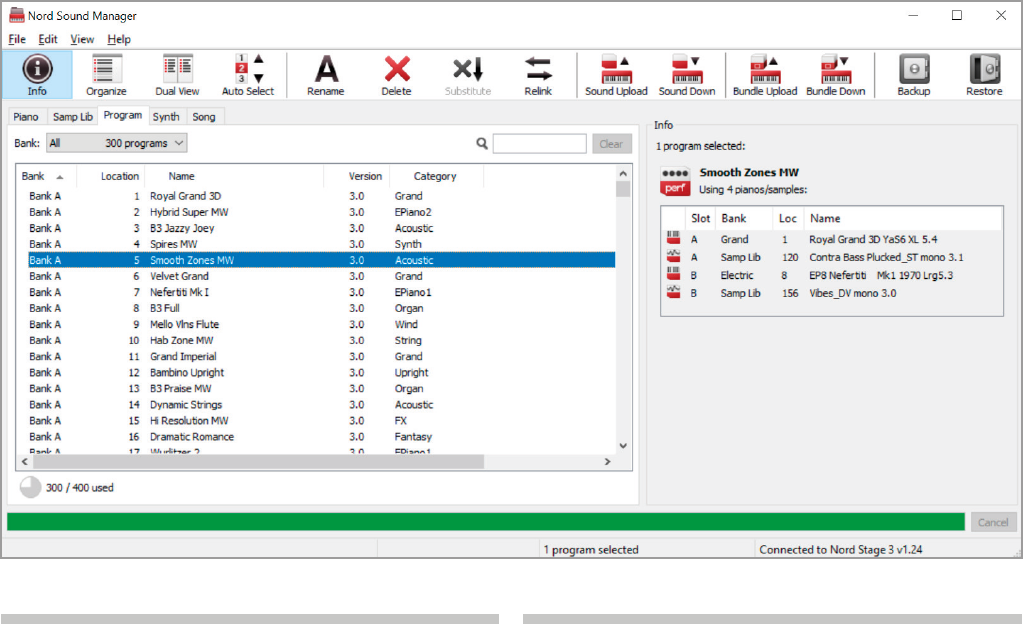Sort by the Name column header
1023x624 pixels.
click(234, 176)
